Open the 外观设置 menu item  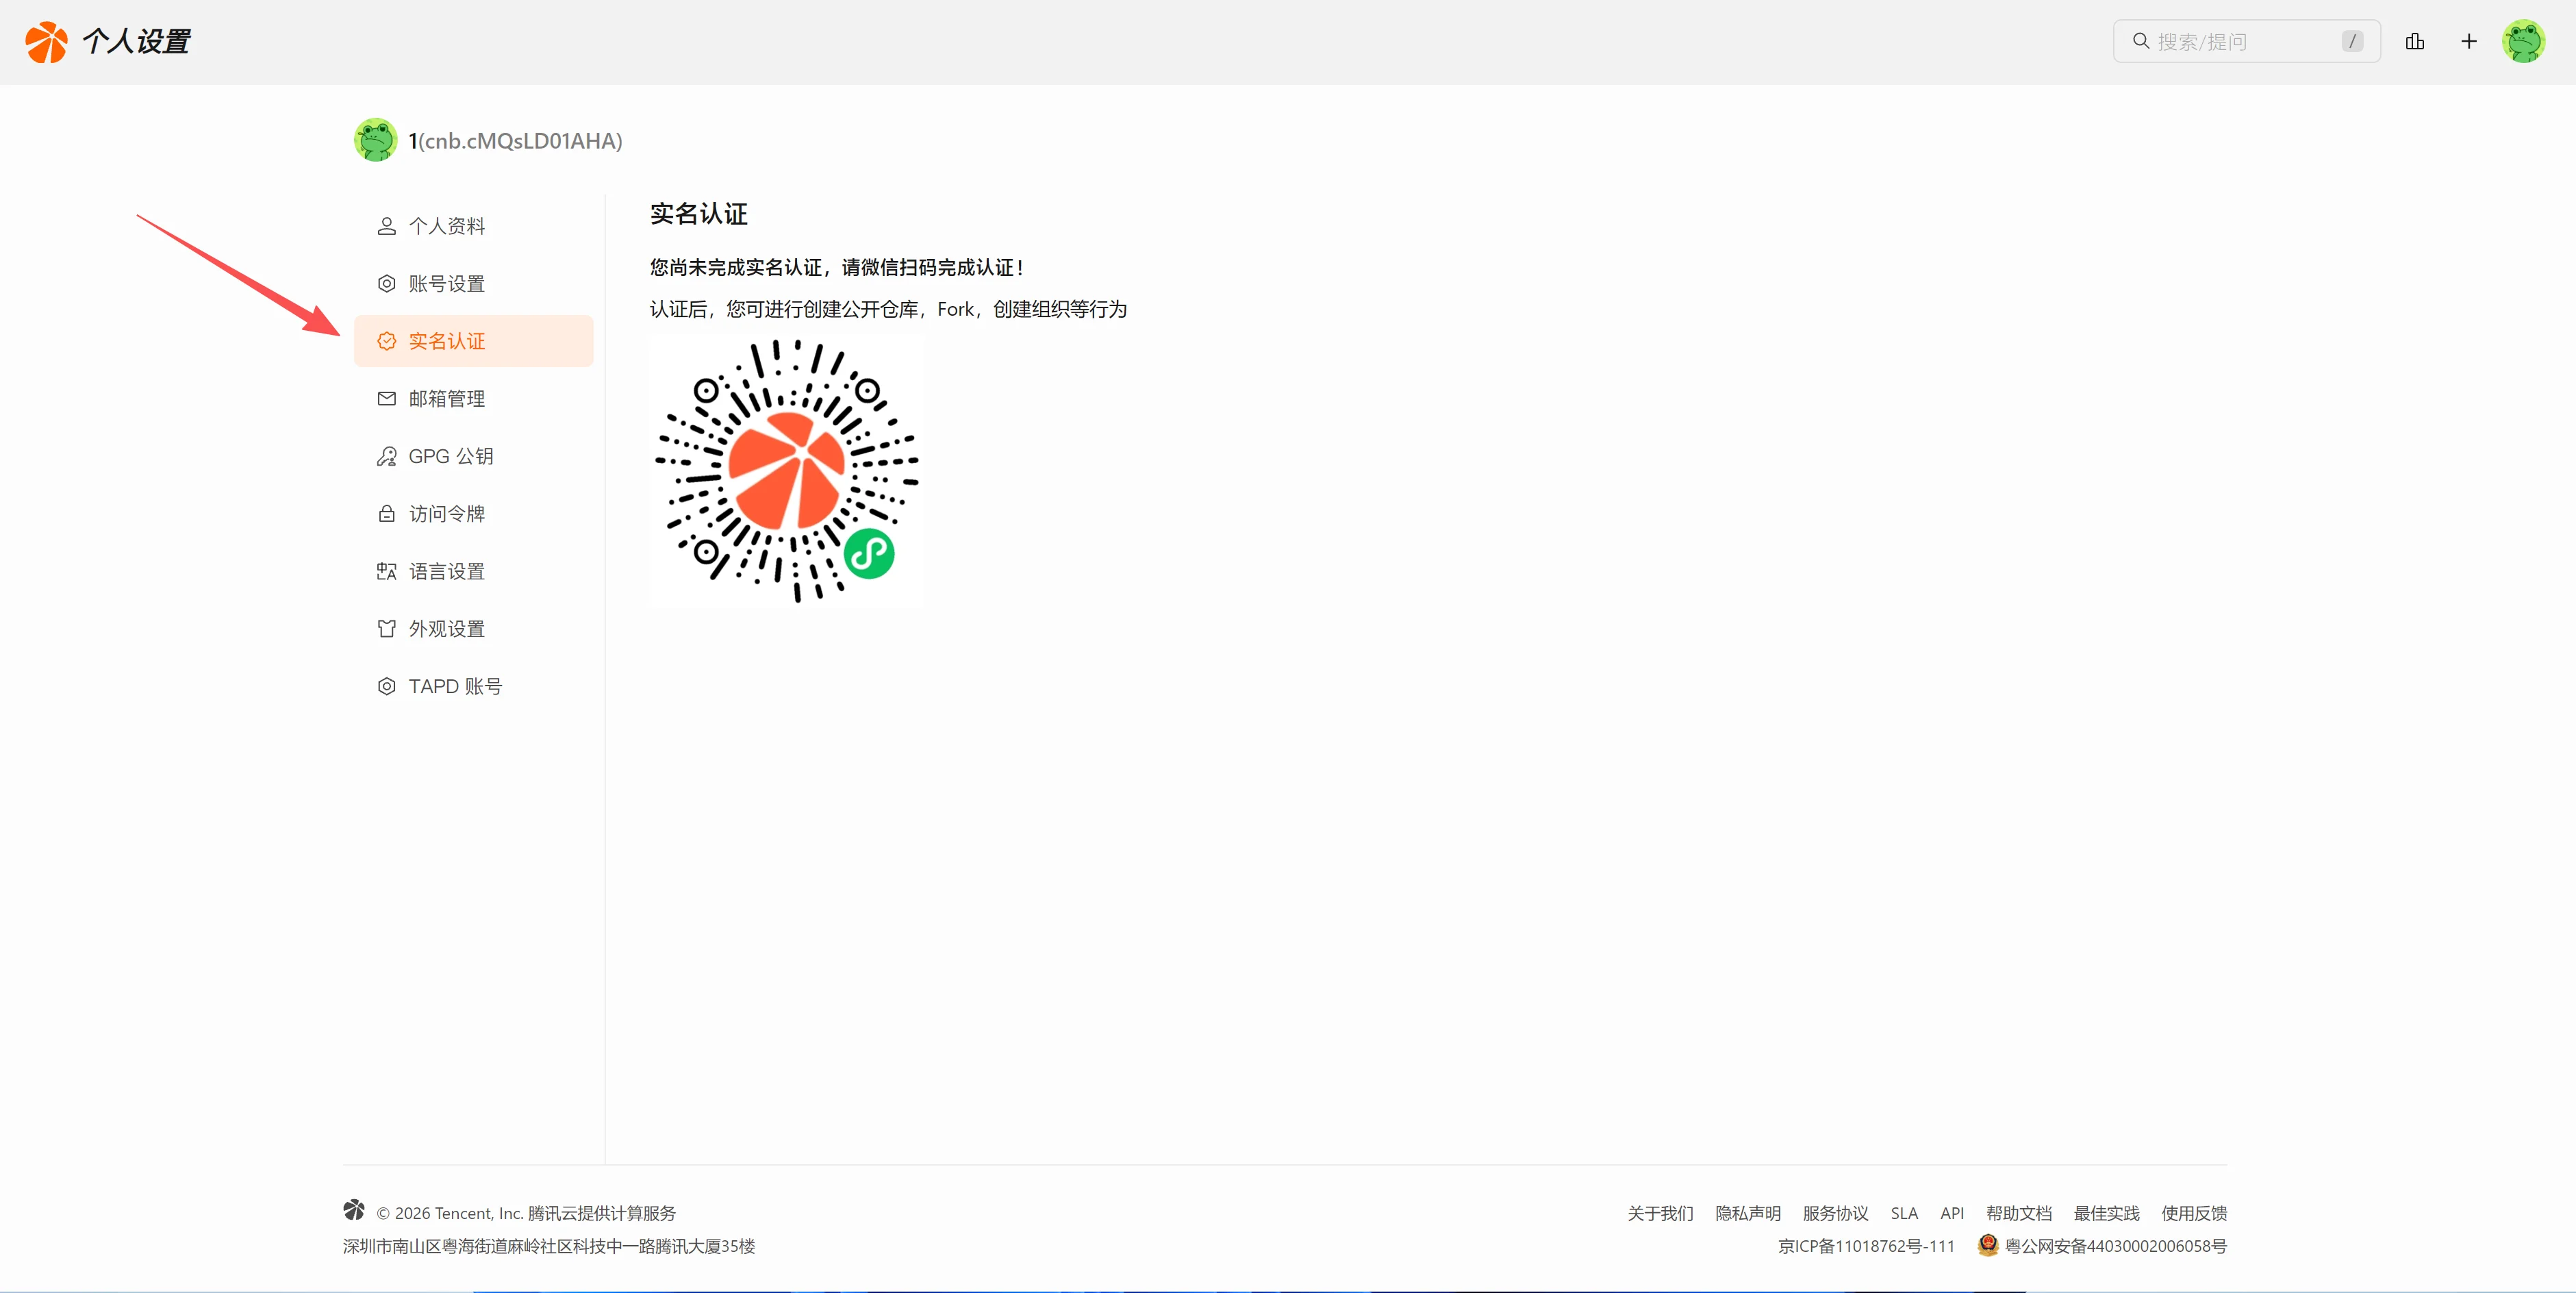click(473, 629)
